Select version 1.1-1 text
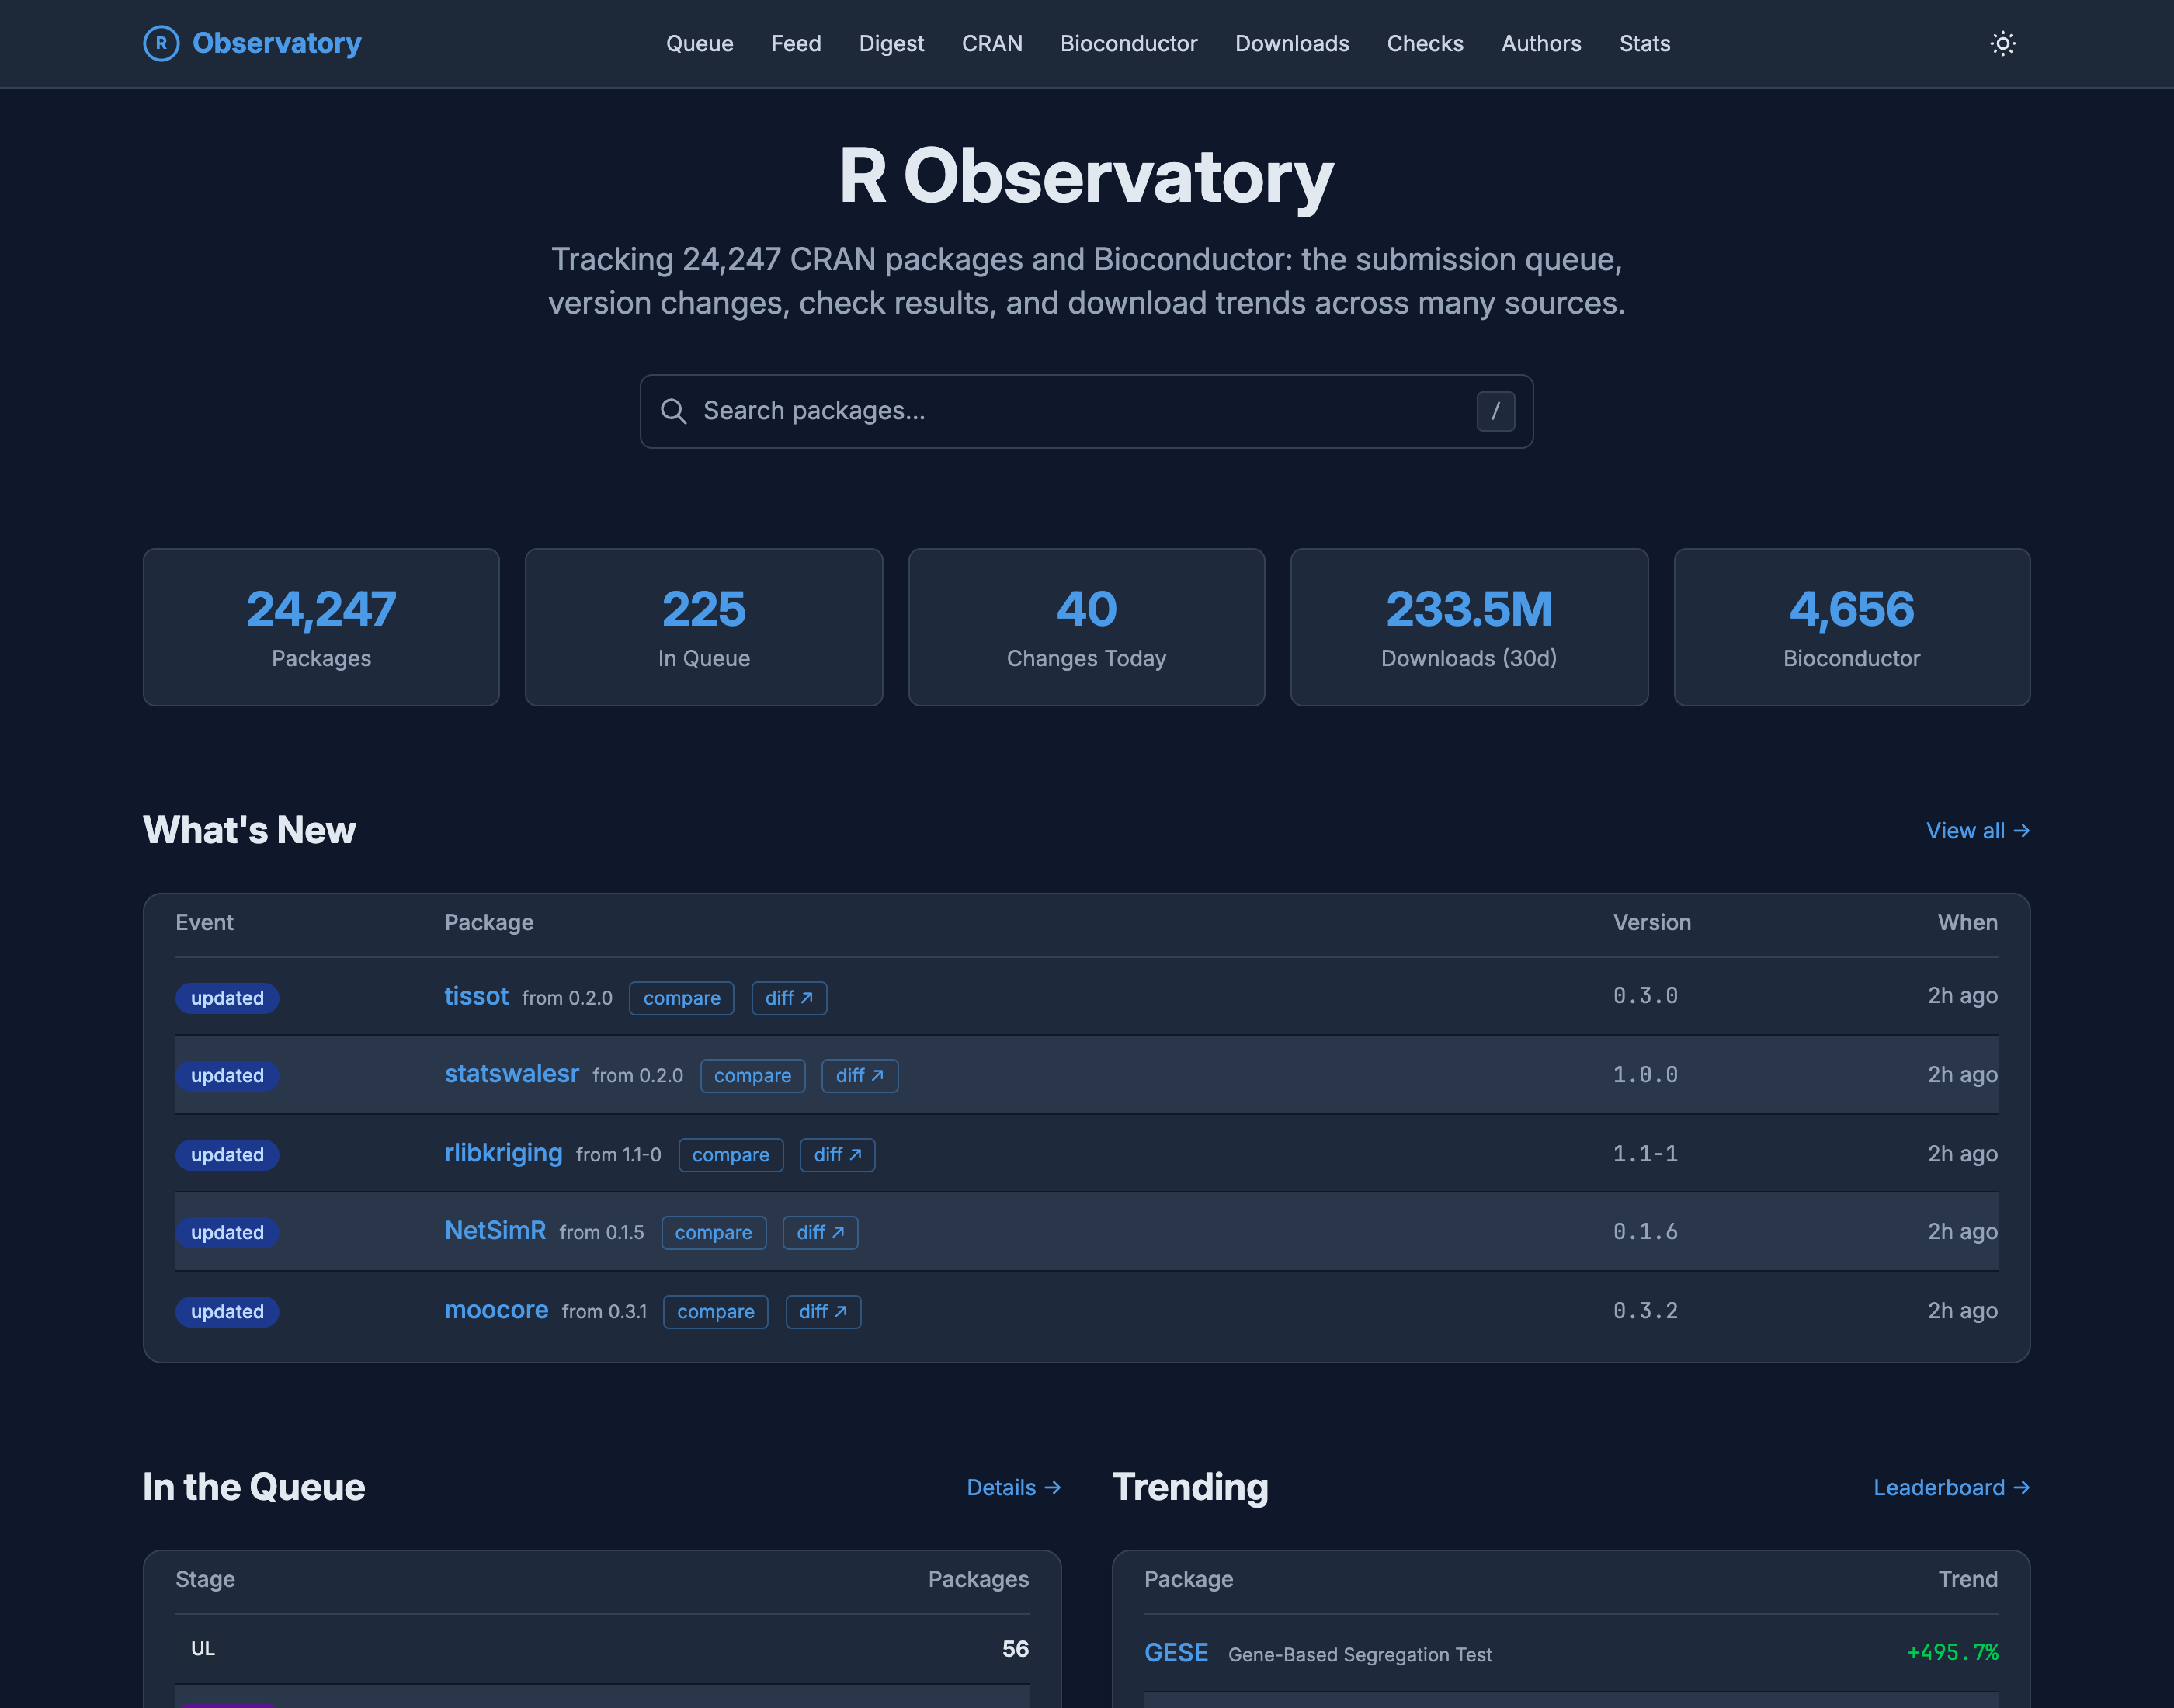The width and height of the screenshot is (2174, 1708). pos(1645,1154)
